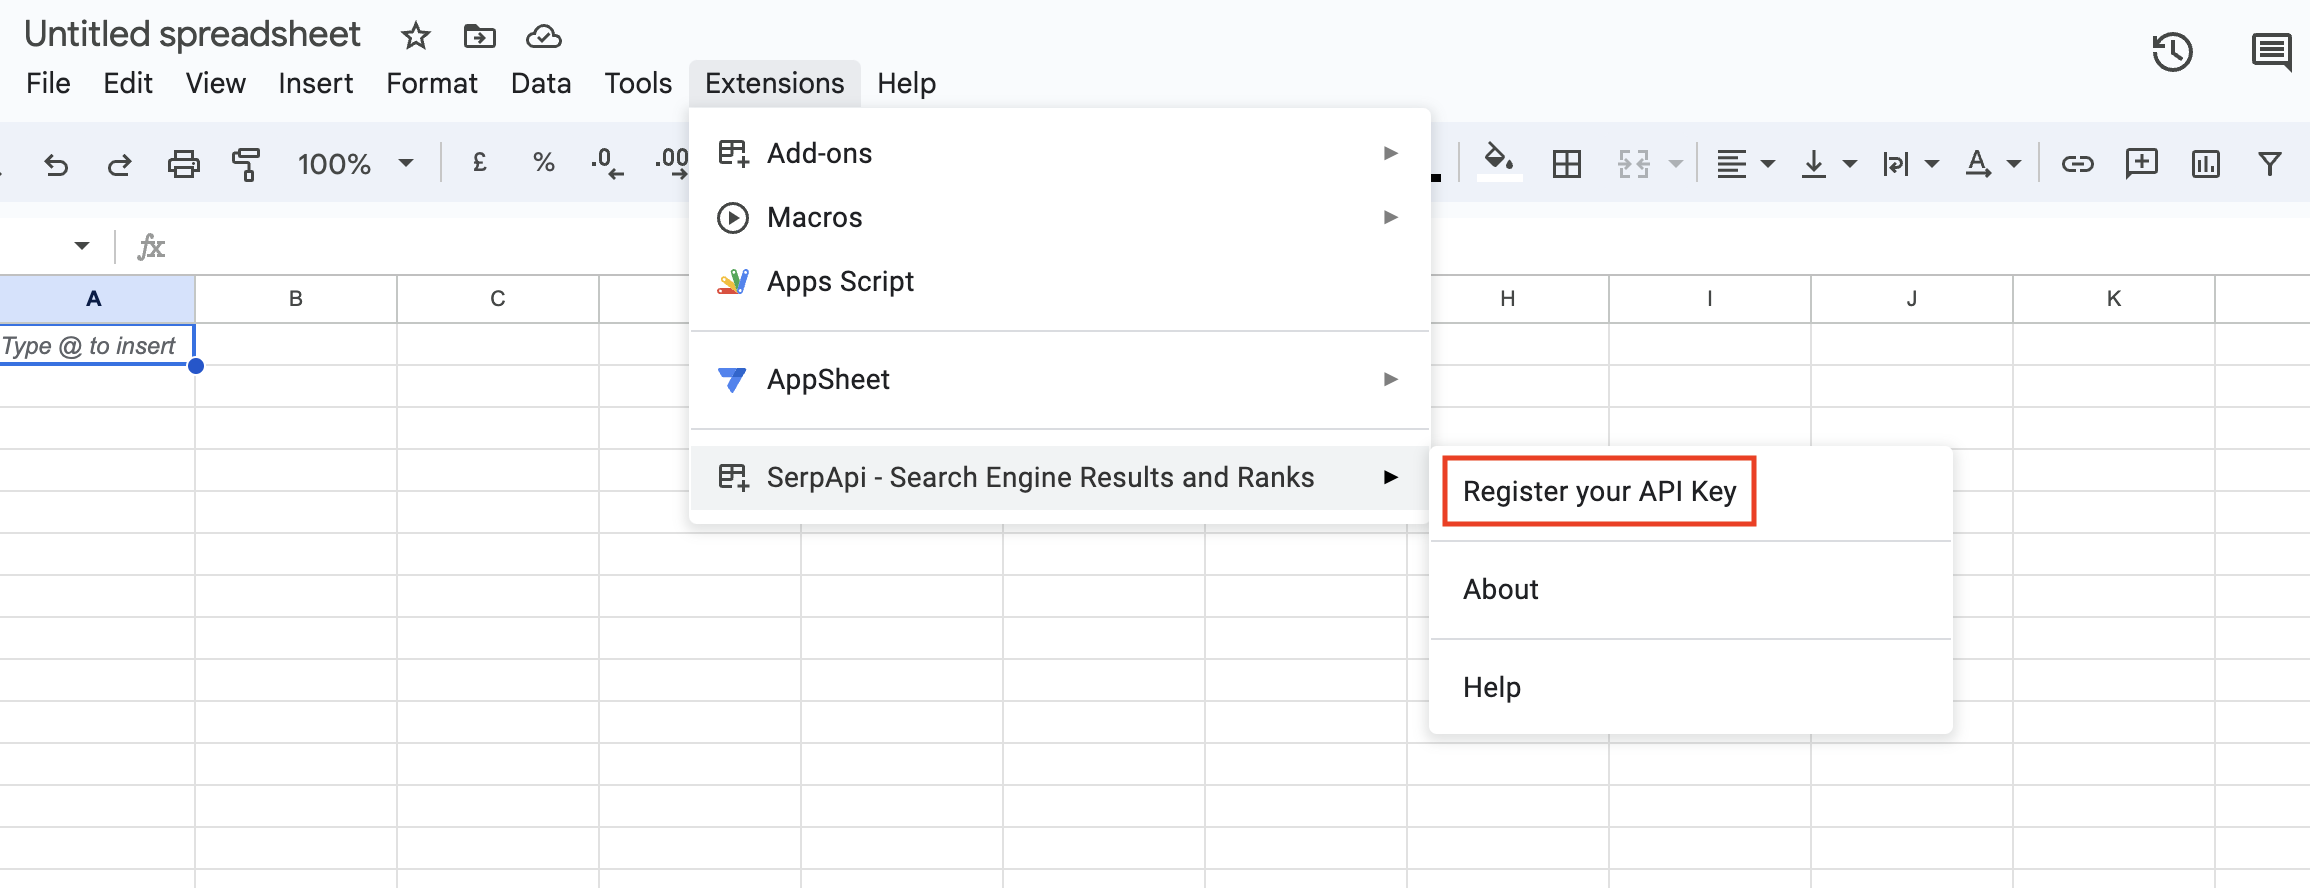Toggle the filter funnel icon
Viewport: 2310px width, 888px height.
(x=2269, y=164)
